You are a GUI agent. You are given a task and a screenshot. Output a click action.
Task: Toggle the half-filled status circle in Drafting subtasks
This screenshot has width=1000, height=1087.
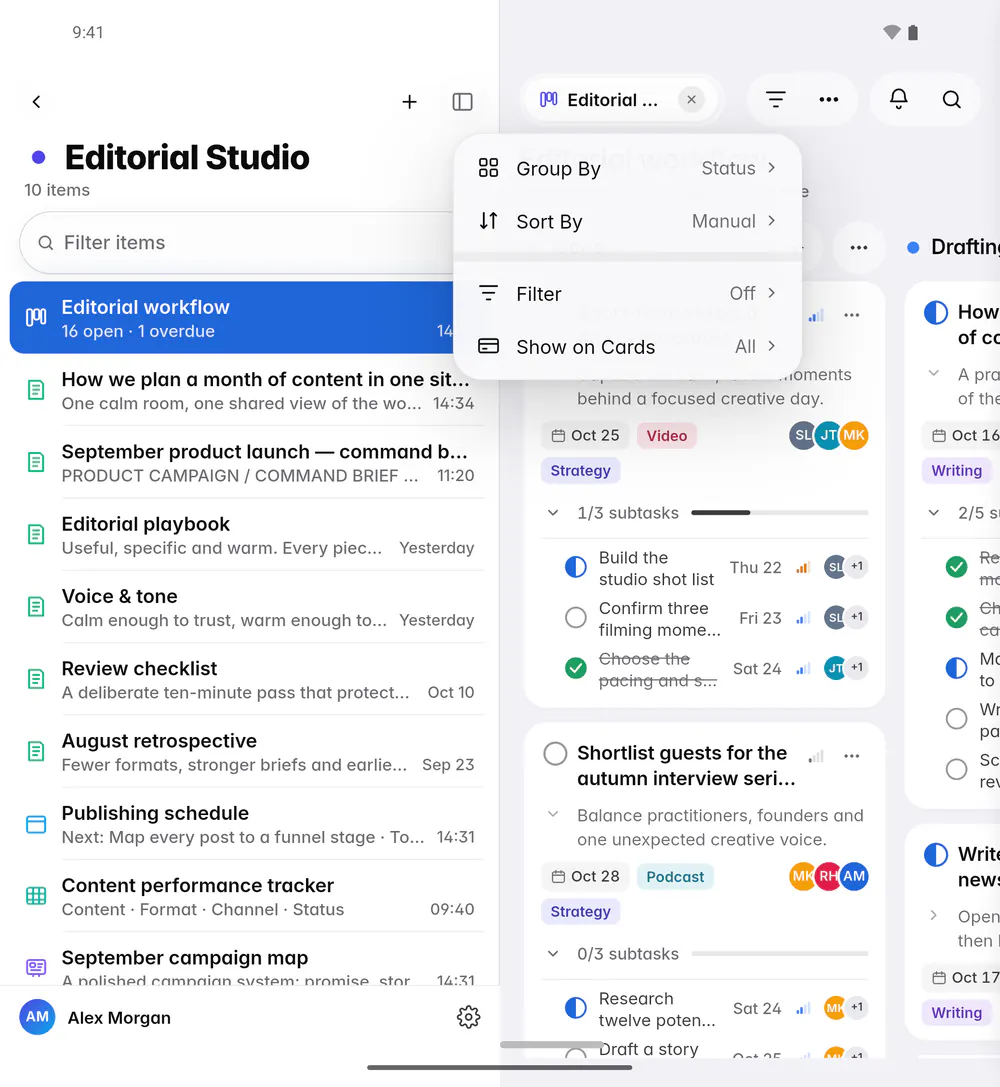click(956, 668)
